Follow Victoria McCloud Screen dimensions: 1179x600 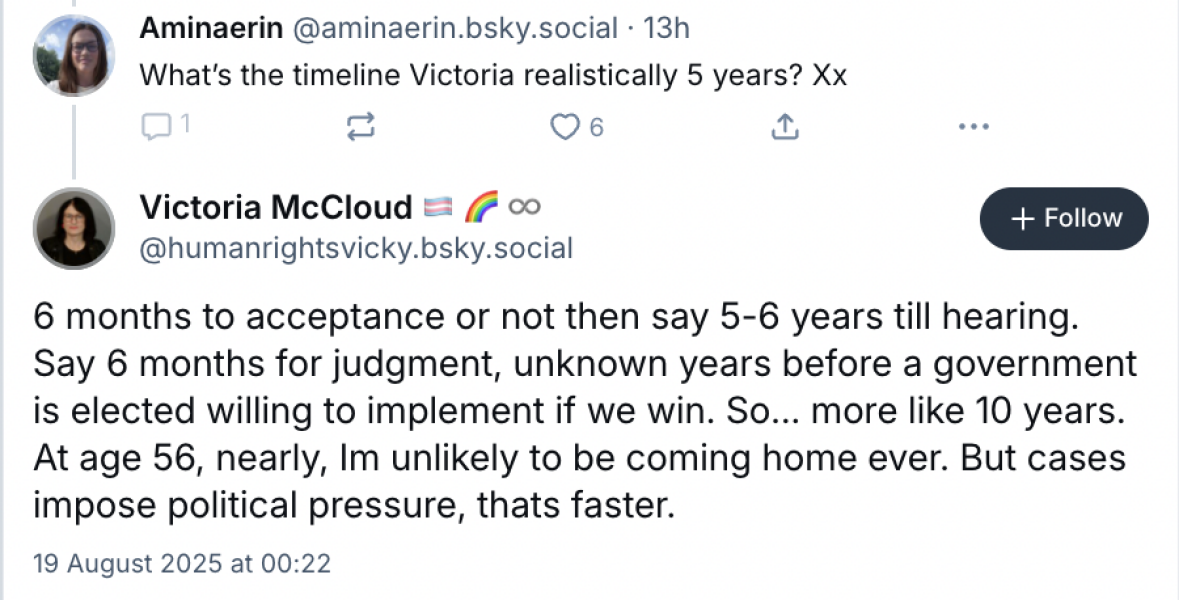click(x=1064, y=218)
